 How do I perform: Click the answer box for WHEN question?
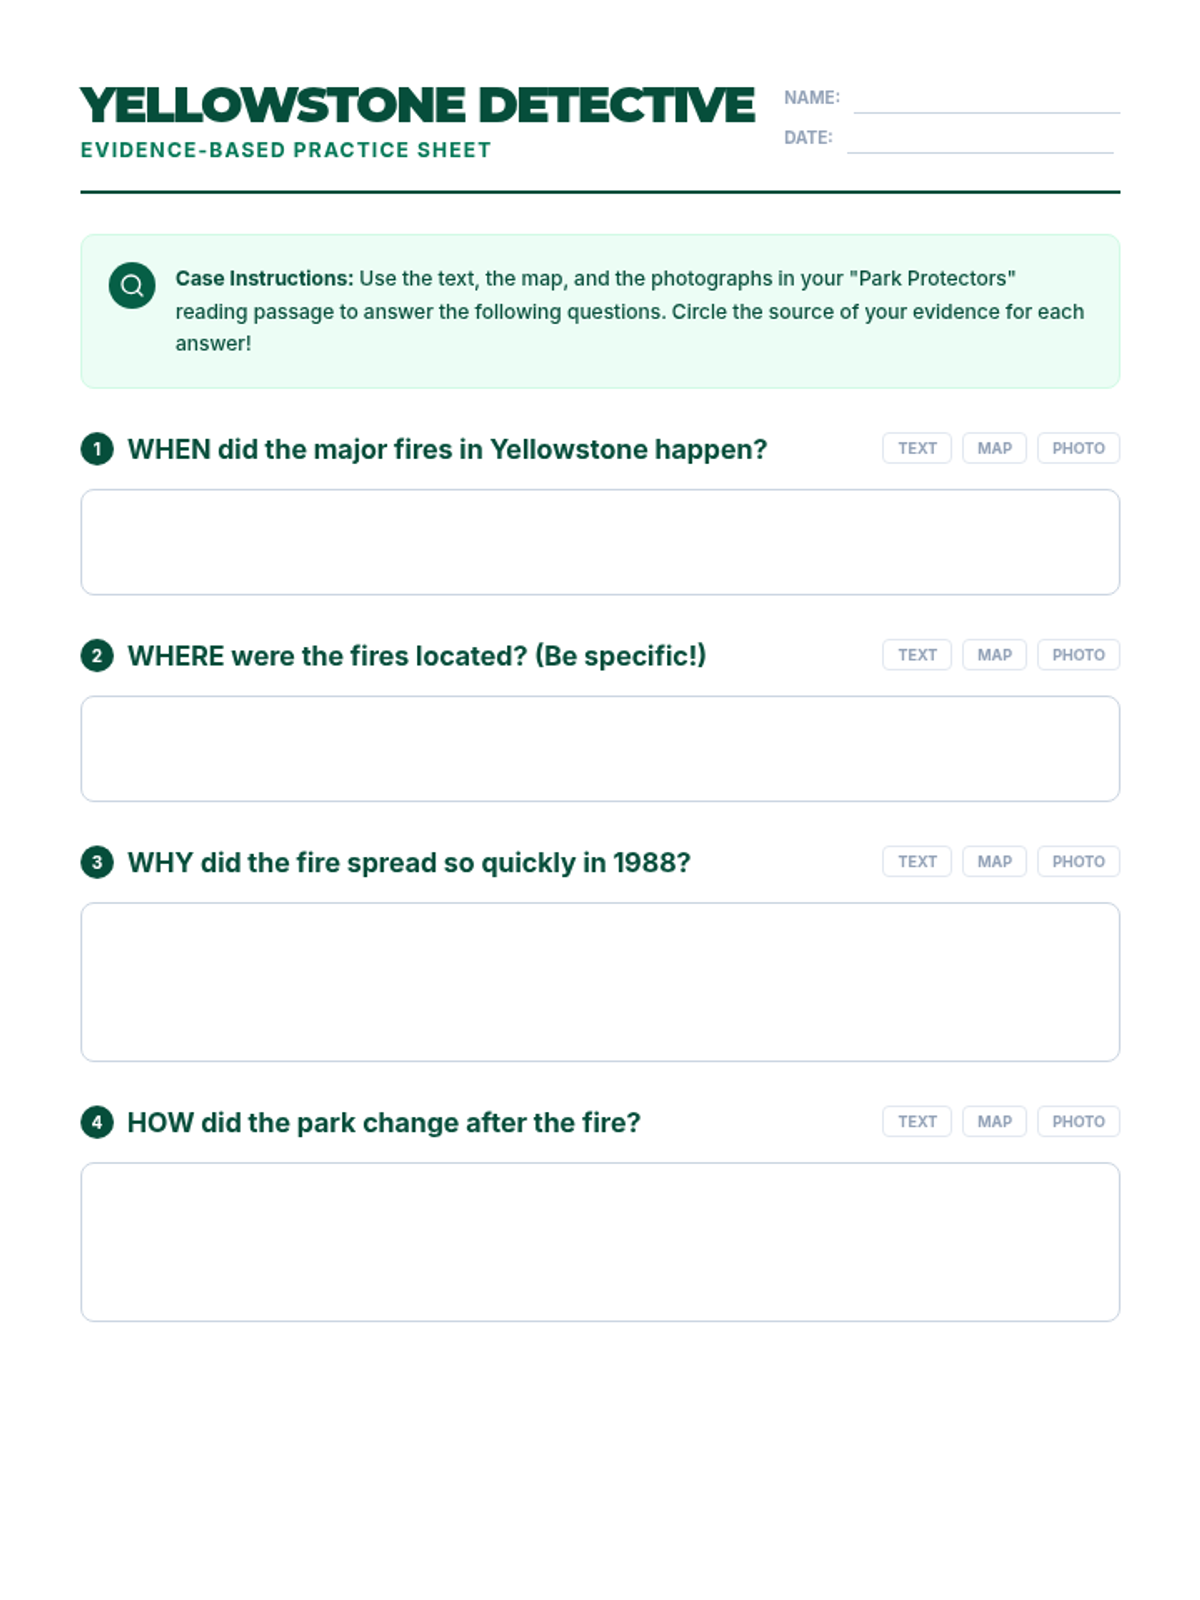coord(600,542)
